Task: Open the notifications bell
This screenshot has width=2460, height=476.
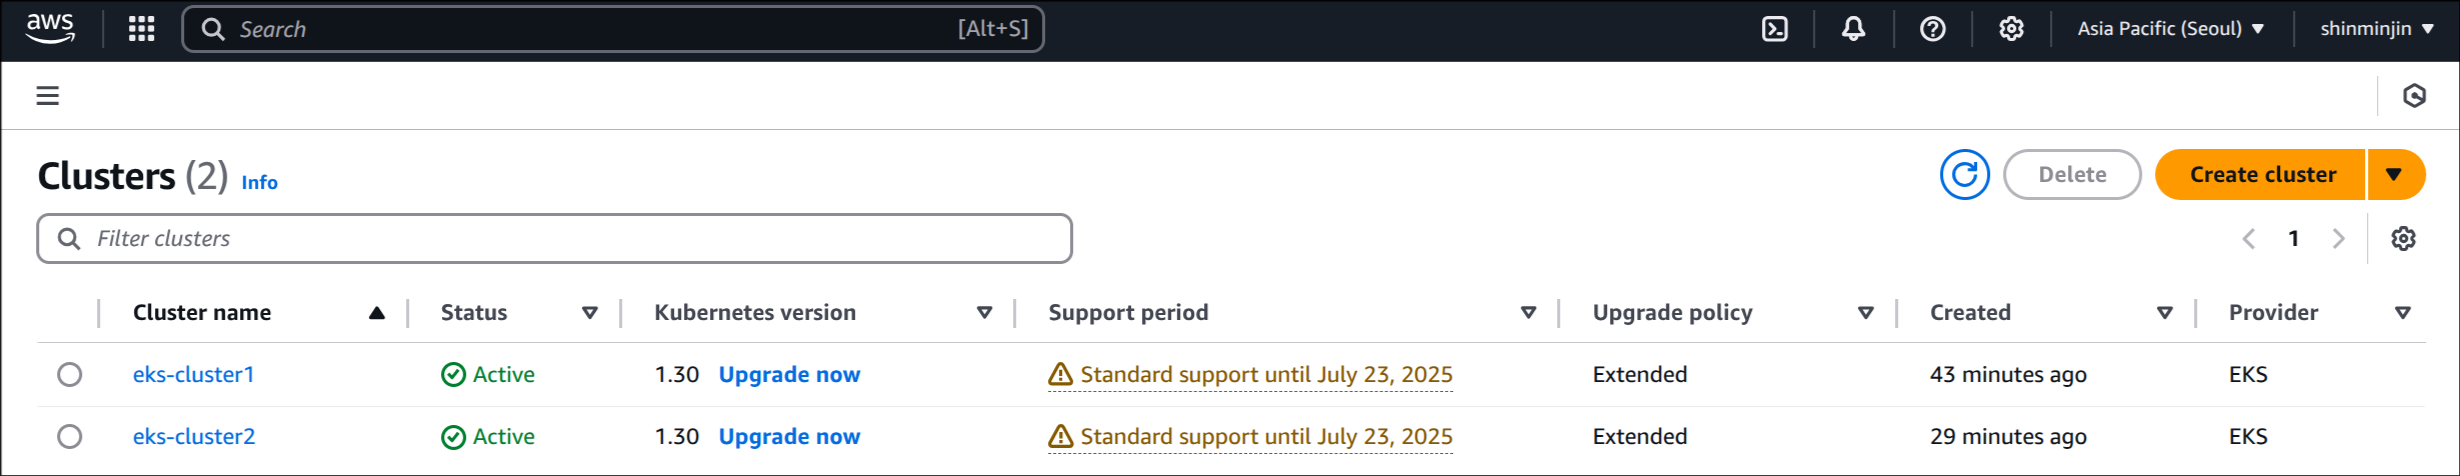Action: (1853, 29)
